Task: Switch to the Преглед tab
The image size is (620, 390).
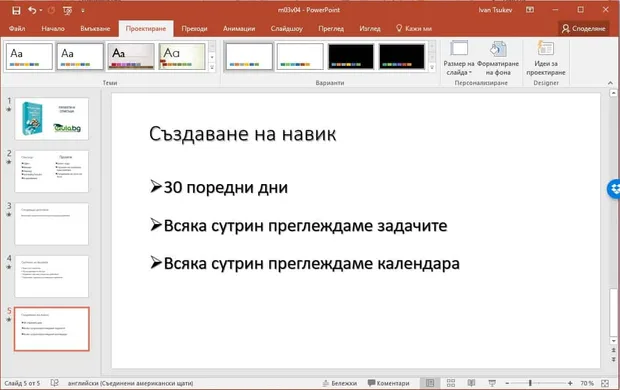Action: [x=331, y=28]
